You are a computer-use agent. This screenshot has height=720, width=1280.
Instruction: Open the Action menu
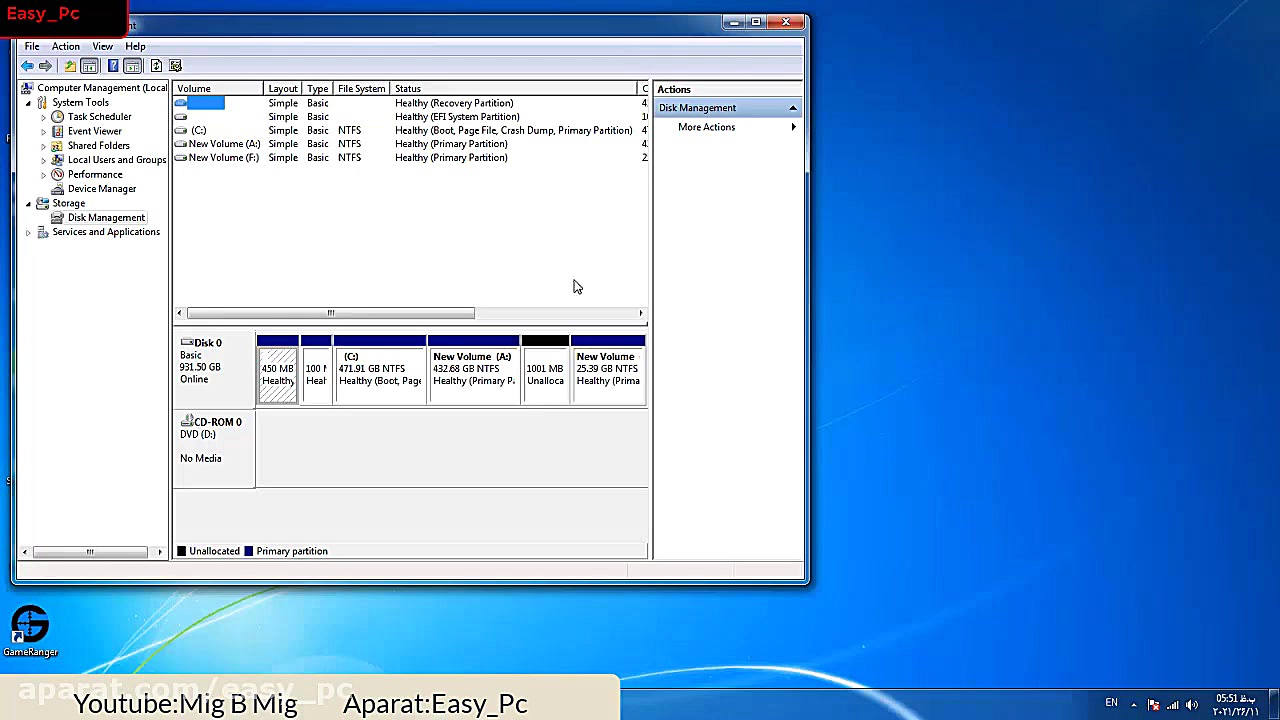(65, 46)
